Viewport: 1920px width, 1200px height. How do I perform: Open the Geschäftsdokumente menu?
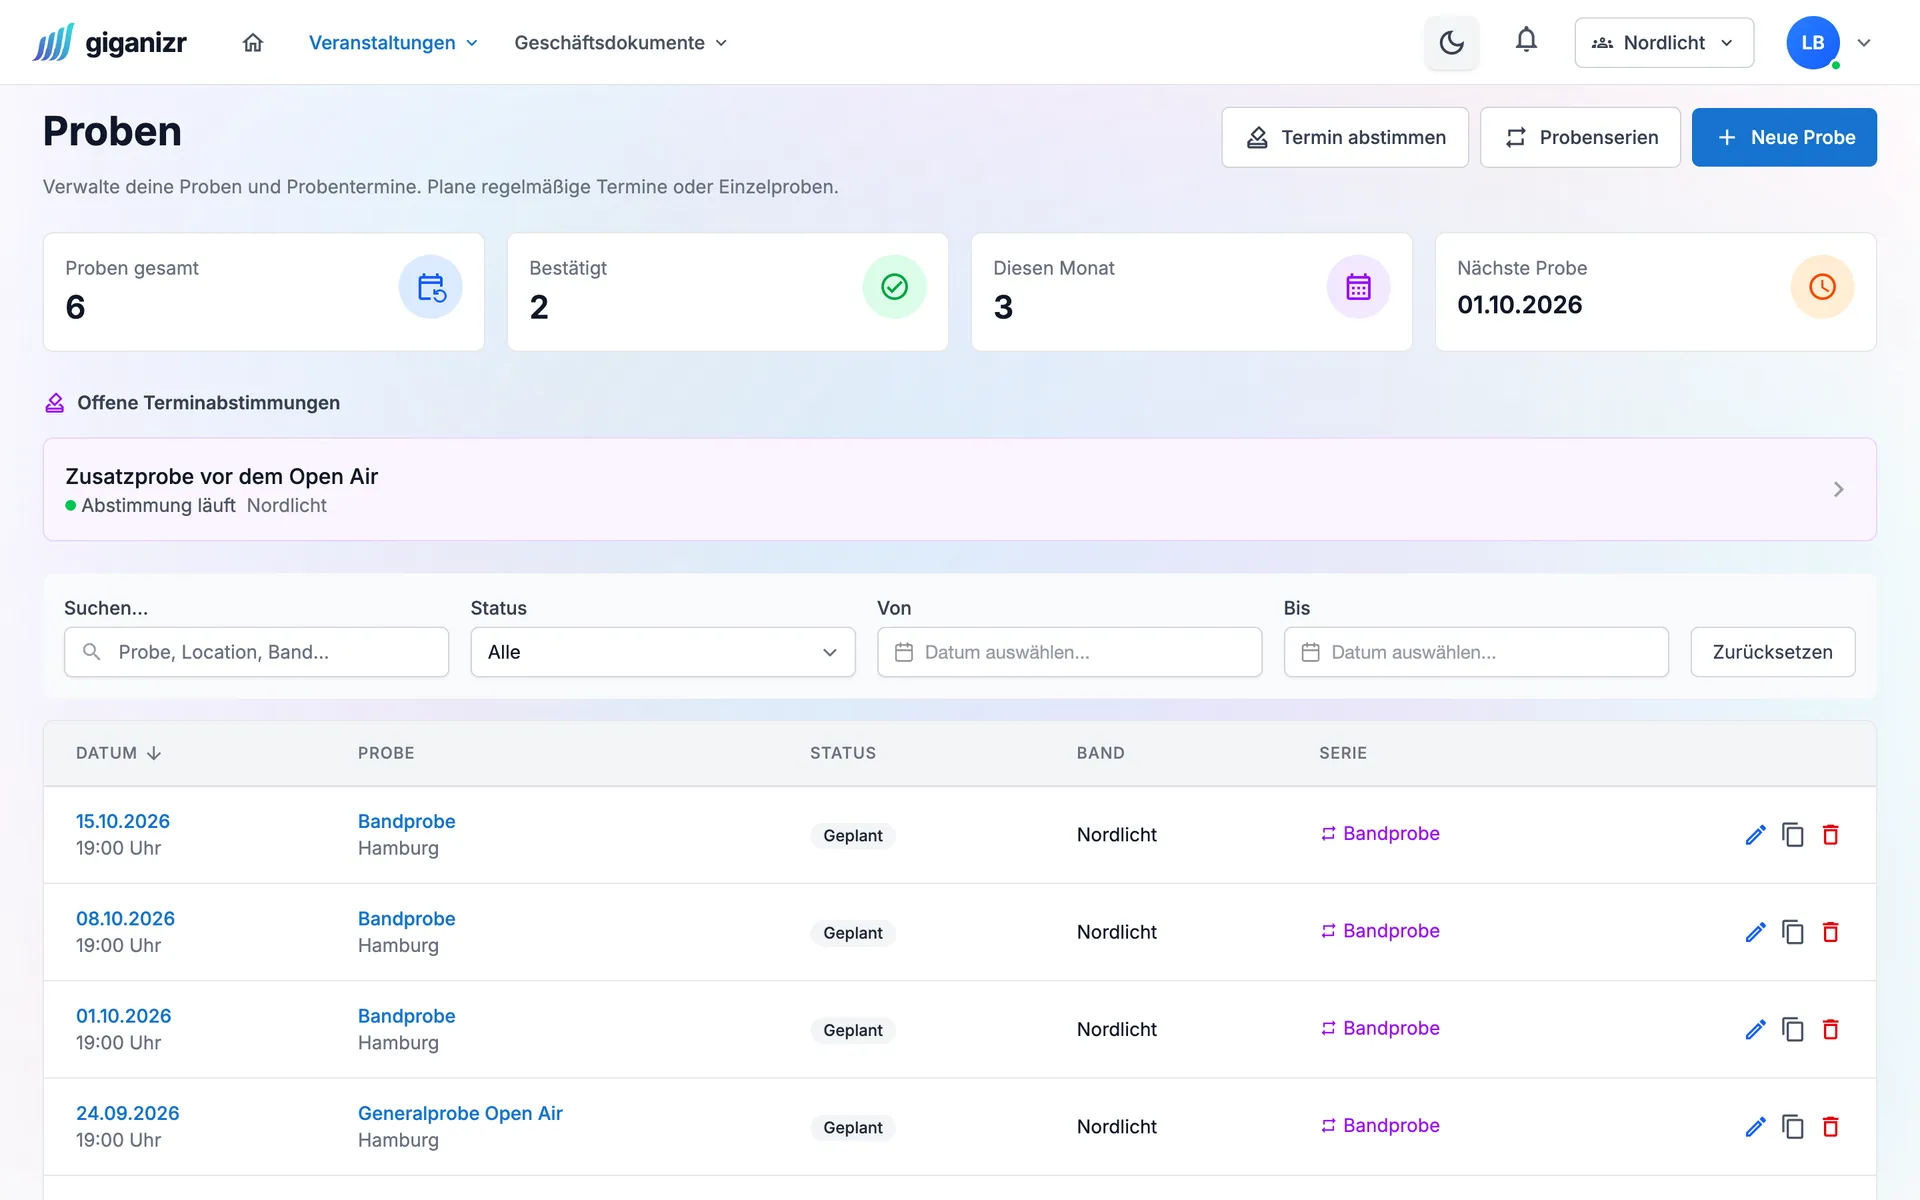[x=620, y=43]
